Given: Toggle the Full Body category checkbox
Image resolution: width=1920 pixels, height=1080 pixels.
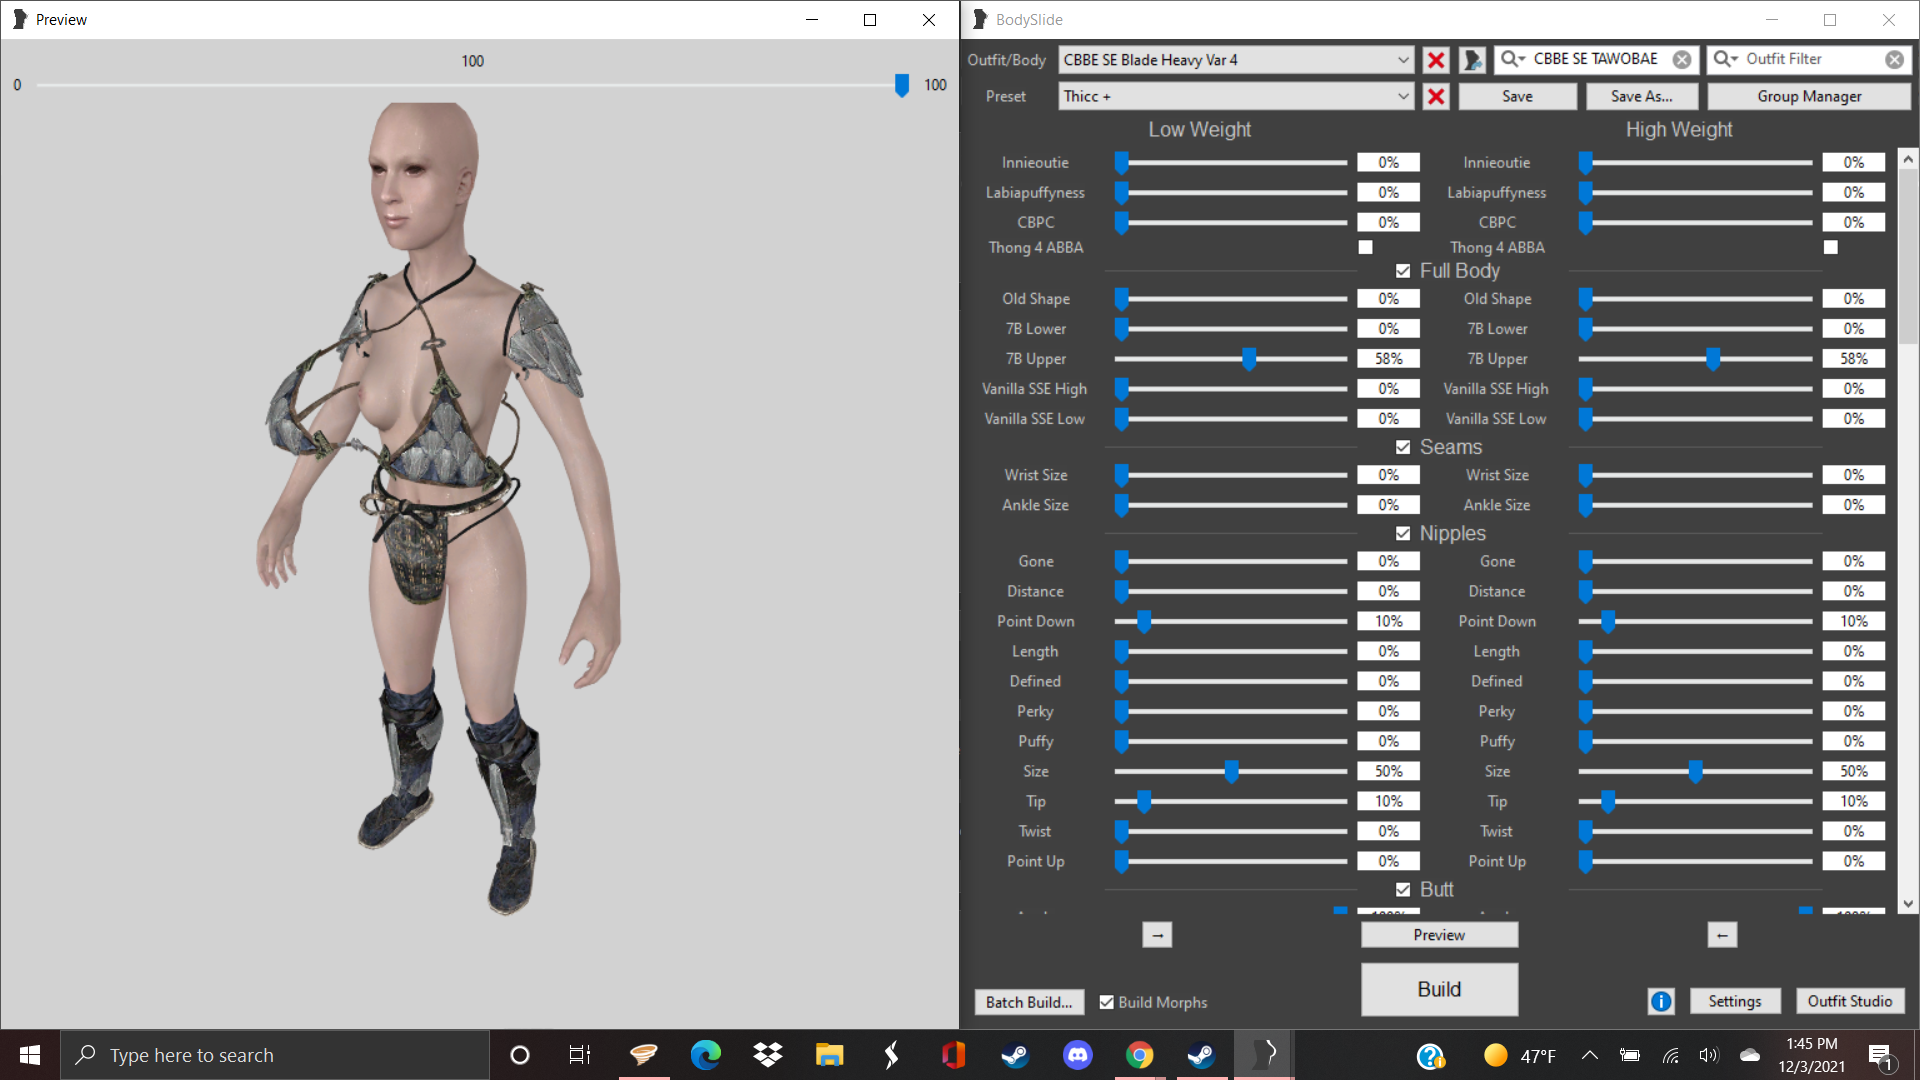Looking at the screenshot, I should pyautogui.click(x=1403, y=271).
